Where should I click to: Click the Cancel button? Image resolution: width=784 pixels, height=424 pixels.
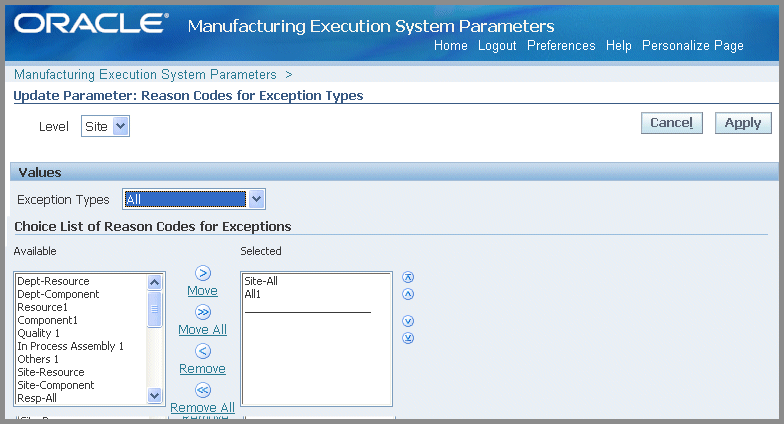pos(672,123)
